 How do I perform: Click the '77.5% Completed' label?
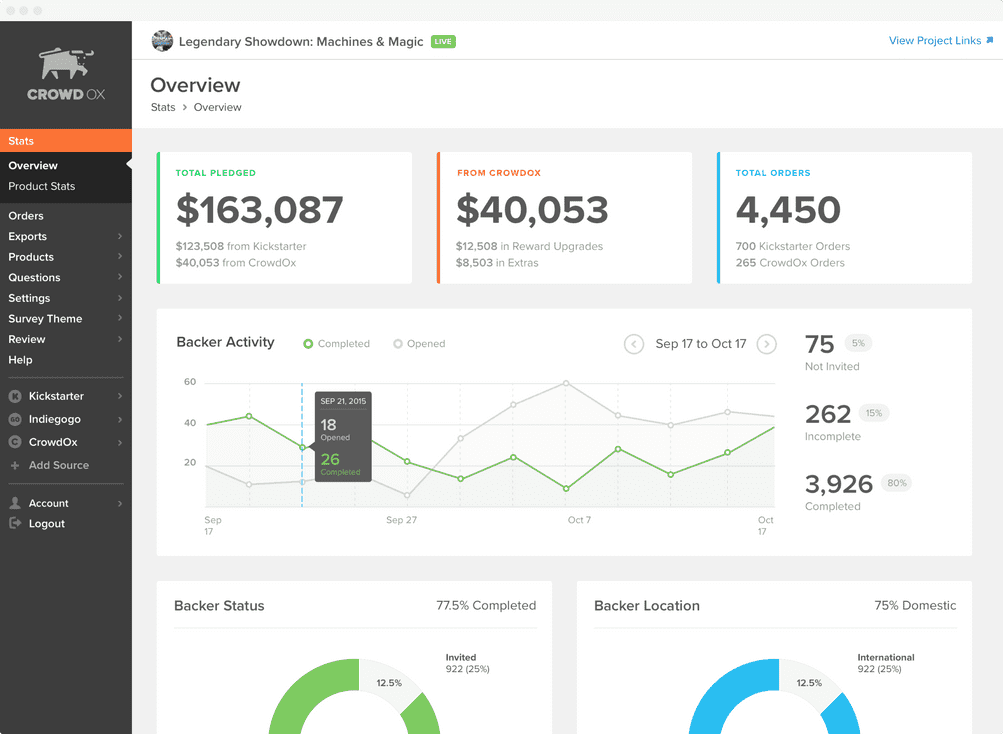click(x=486, y=605)
